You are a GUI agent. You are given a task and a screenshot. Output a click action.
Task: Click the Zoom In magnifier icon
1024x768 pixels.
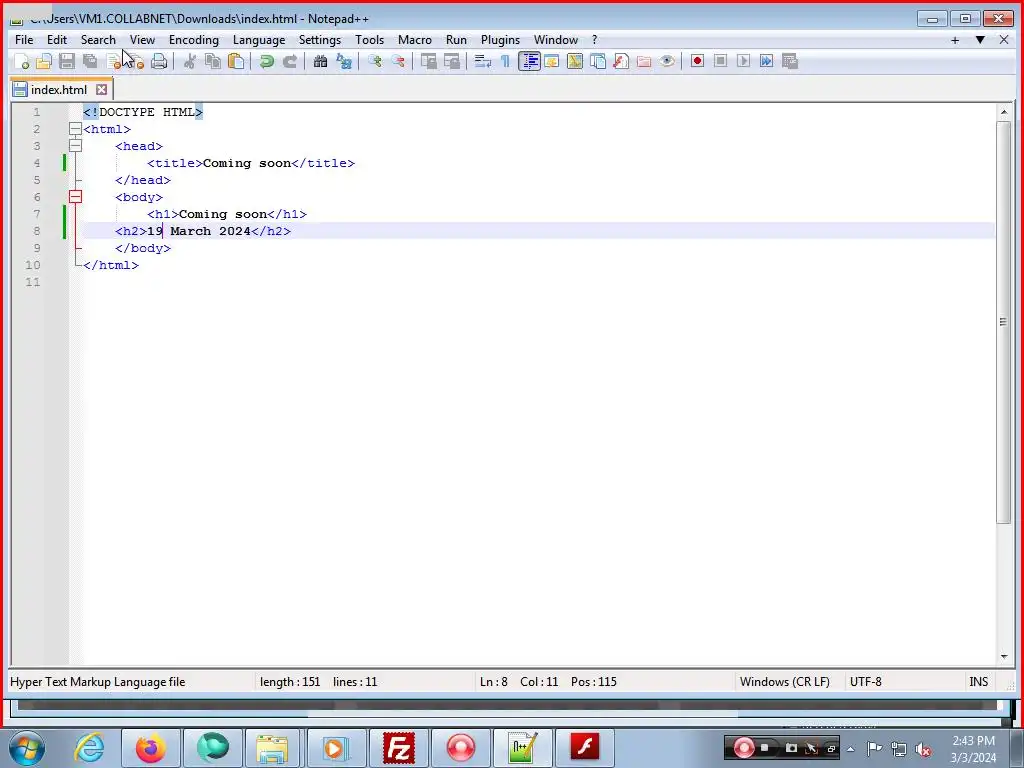pos(375,61)
